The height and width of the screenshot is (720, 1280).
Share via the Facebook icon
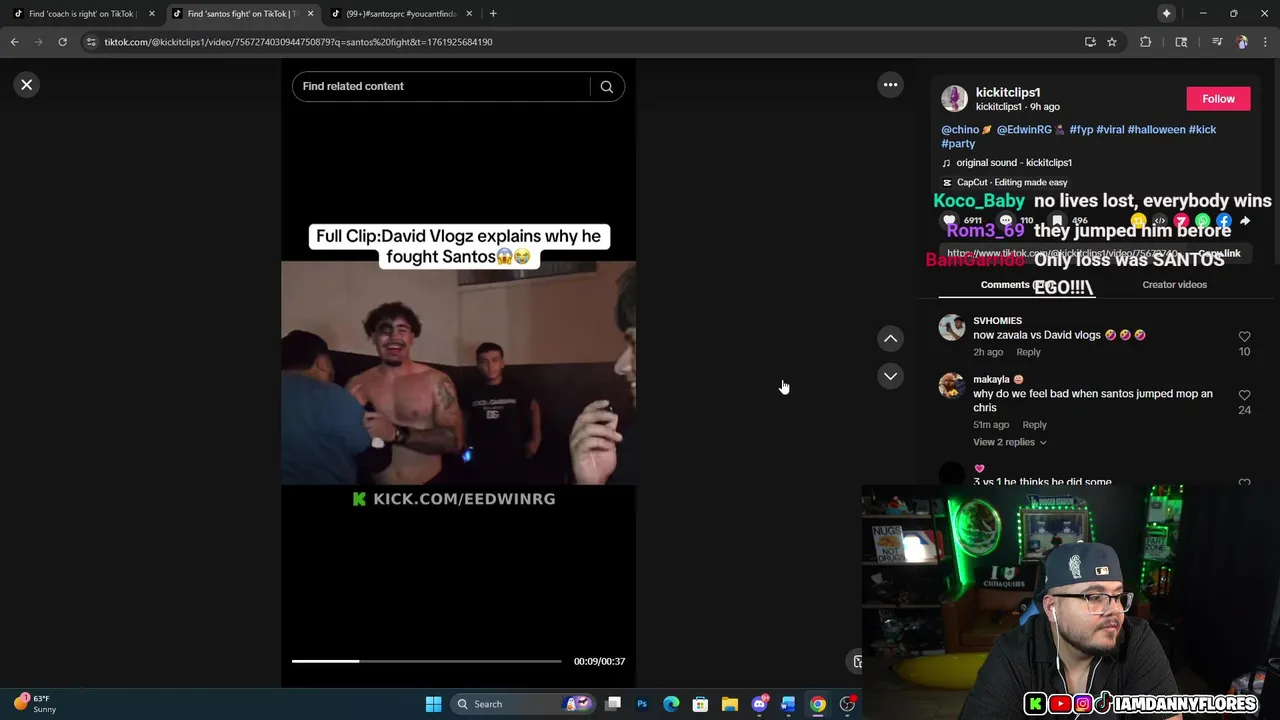tap(1224, 221)
